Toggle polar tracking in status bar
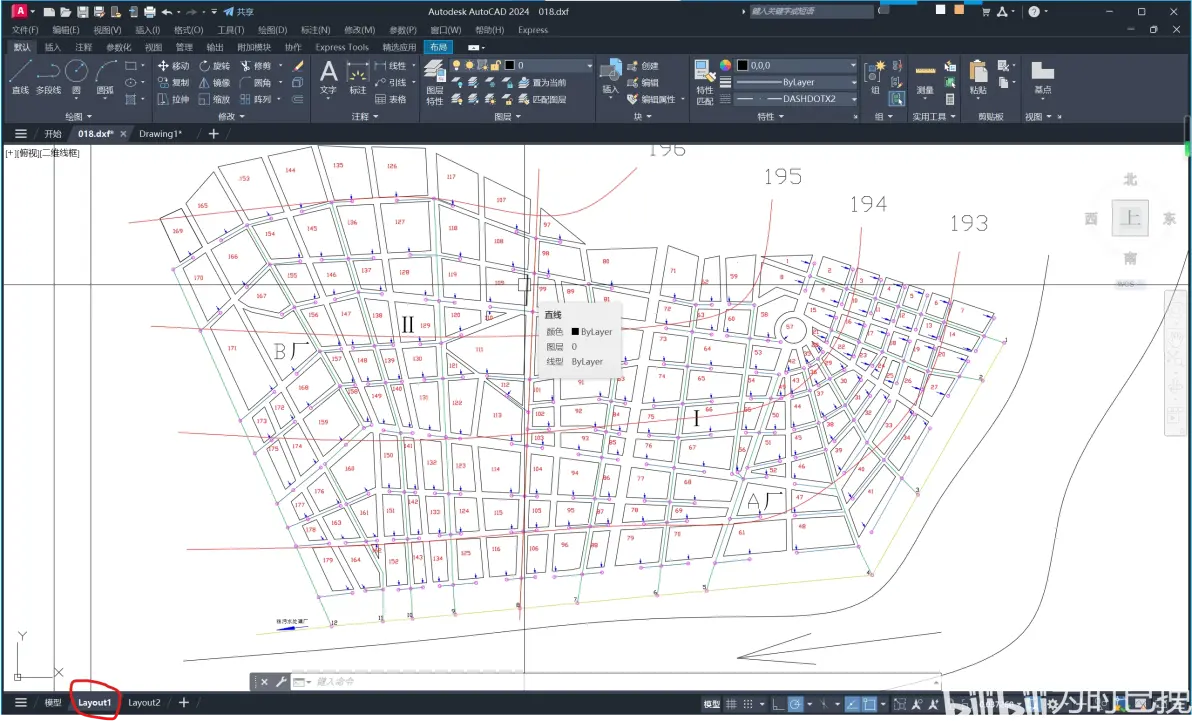 click(795, 704)
